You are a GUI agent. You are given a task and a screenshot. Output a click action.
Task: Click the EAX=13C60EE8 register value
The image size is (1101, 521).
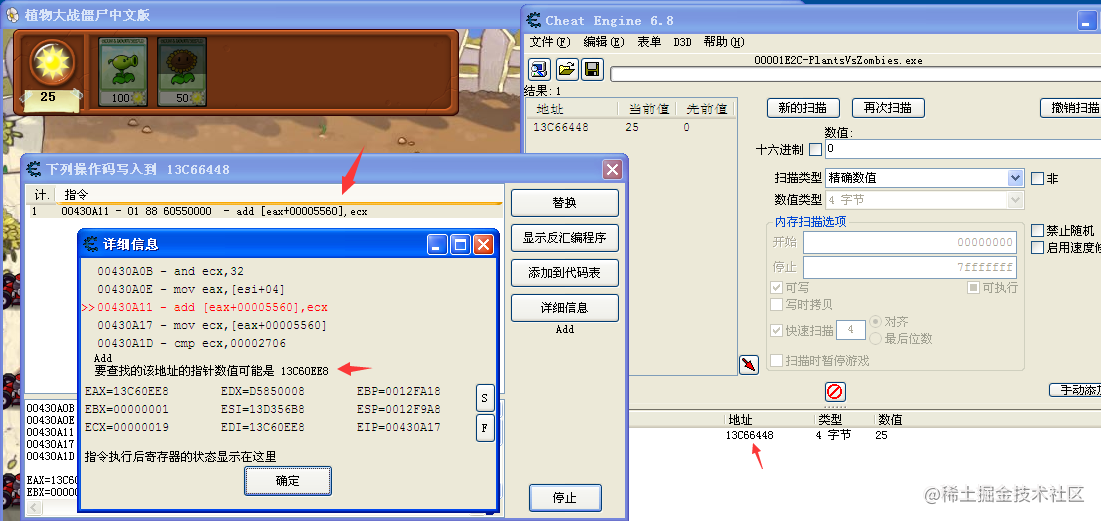coord(126,391)
